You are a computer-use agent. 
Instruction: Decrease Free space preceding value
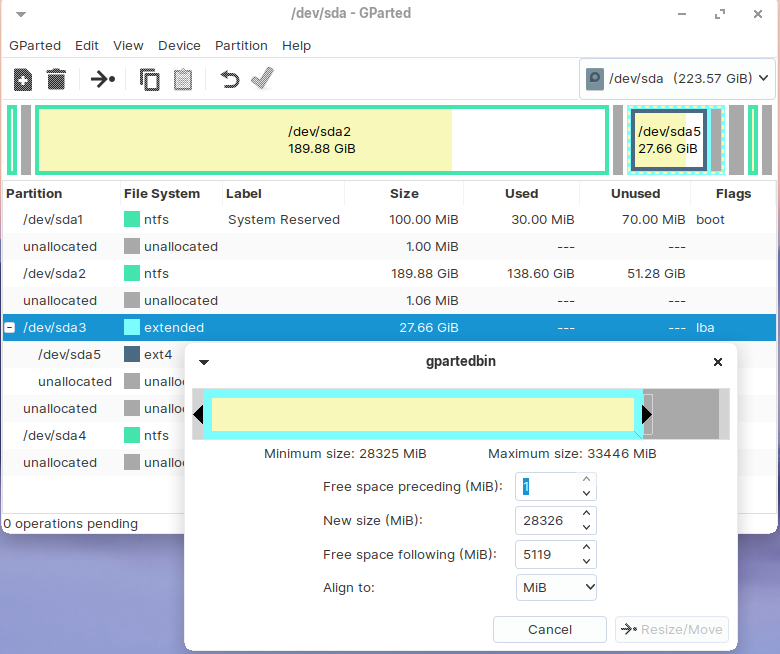pyautogui.click(x=586, y=493)
